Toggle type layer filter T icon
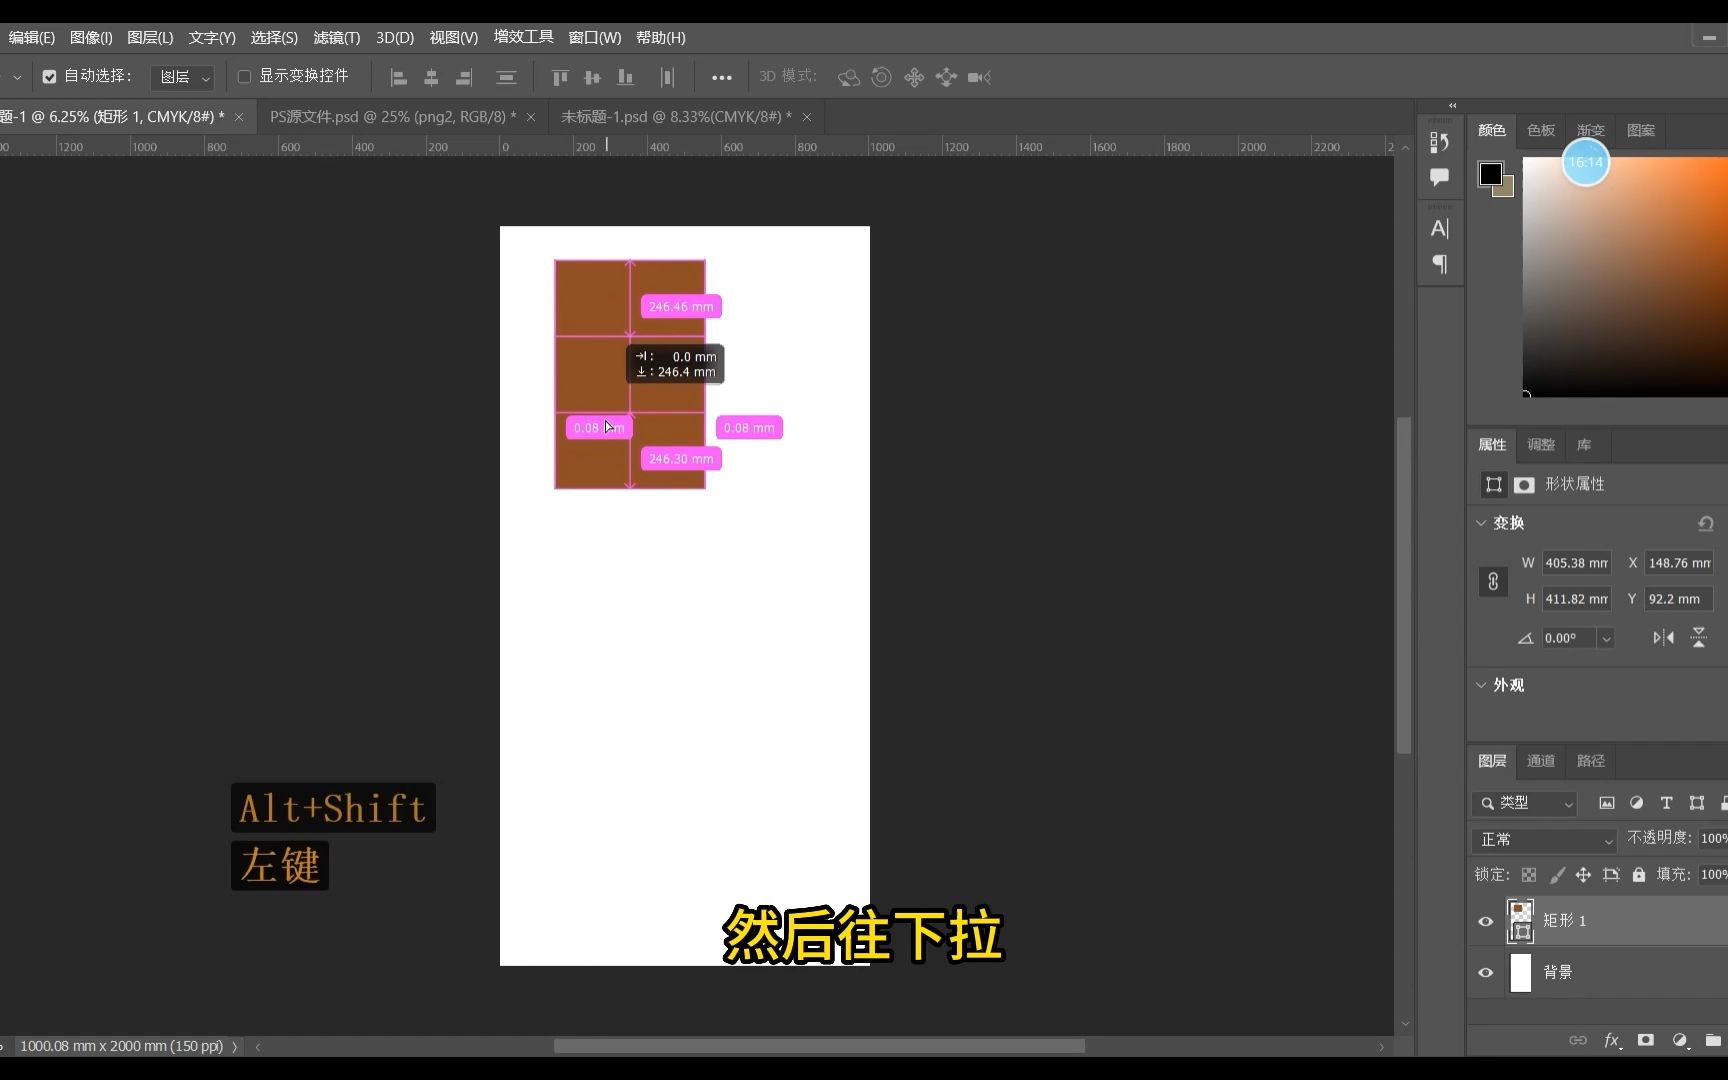This screenshot has height=1080, width=1728. pyautogui.click(x=1666, y=803)
